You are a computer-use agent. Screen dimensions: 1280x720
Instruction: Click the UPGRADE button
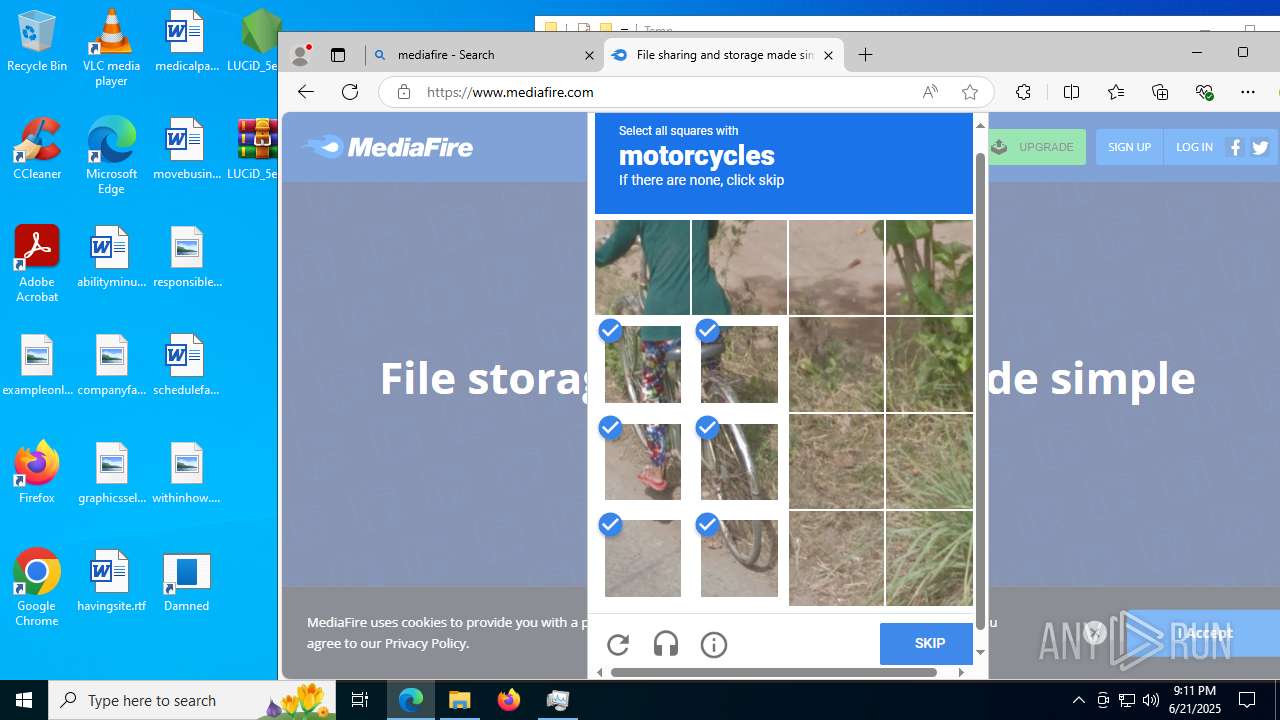(x=1036, y=147)
